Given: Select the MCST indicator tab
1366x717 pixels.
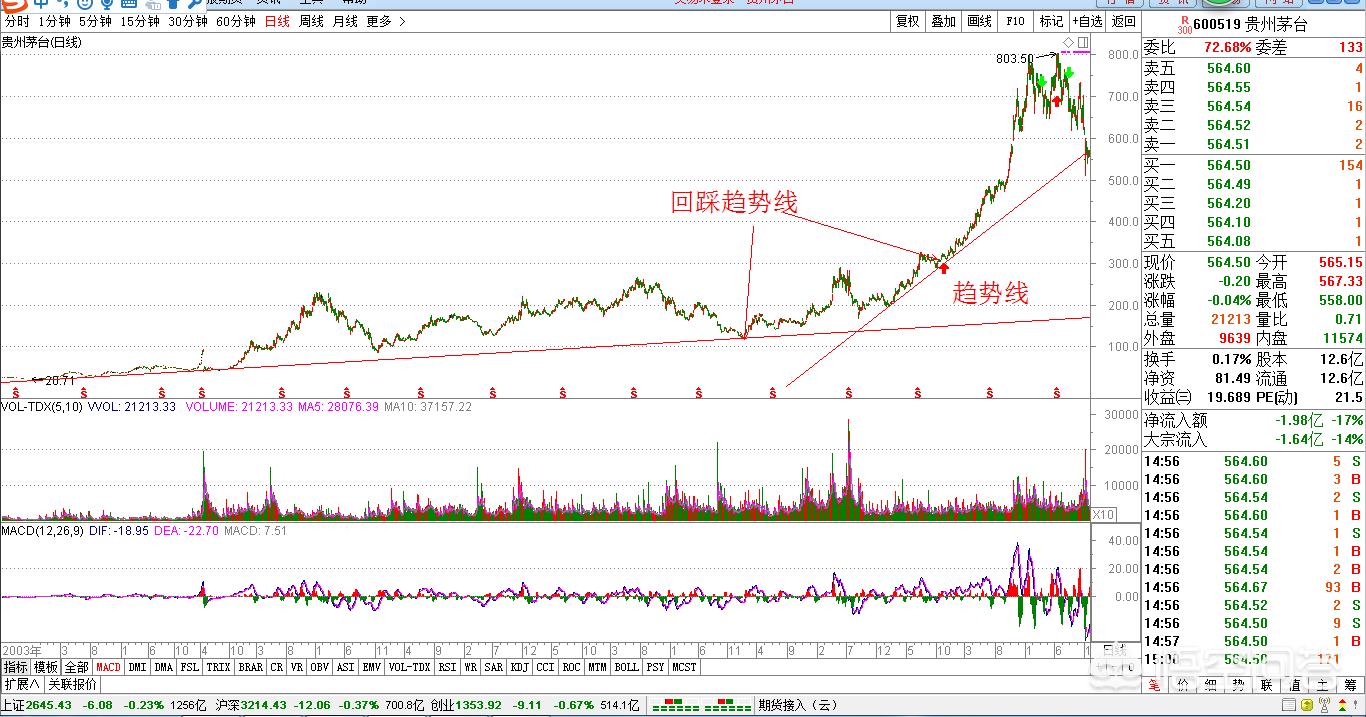Looking at the screenshot, I should [685, 667].
